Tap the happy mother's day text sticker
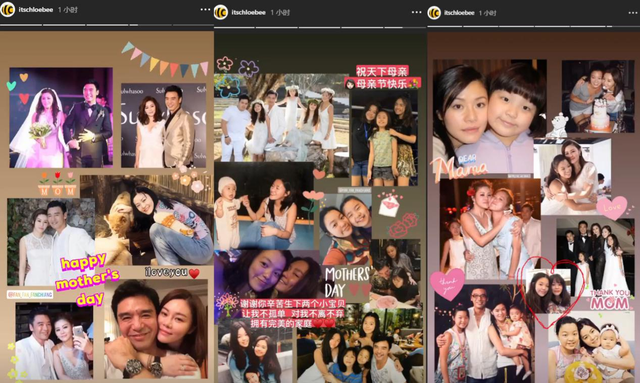640x383 pixels. (88, 279)
